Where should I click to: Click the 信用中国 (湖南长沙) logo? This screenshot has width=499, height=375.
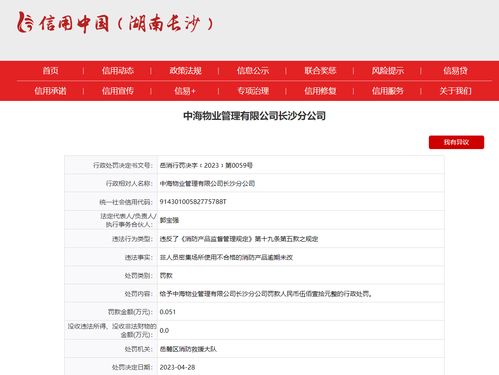tap(115, 23)
